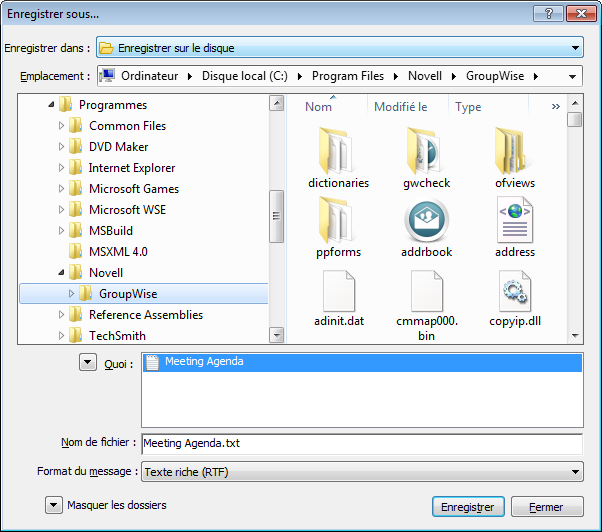Click the file list scrollbar up arrow
Image resolution: width=602 pixels, height=532 pixels.
pyautogui.click(x=575, y=103)
